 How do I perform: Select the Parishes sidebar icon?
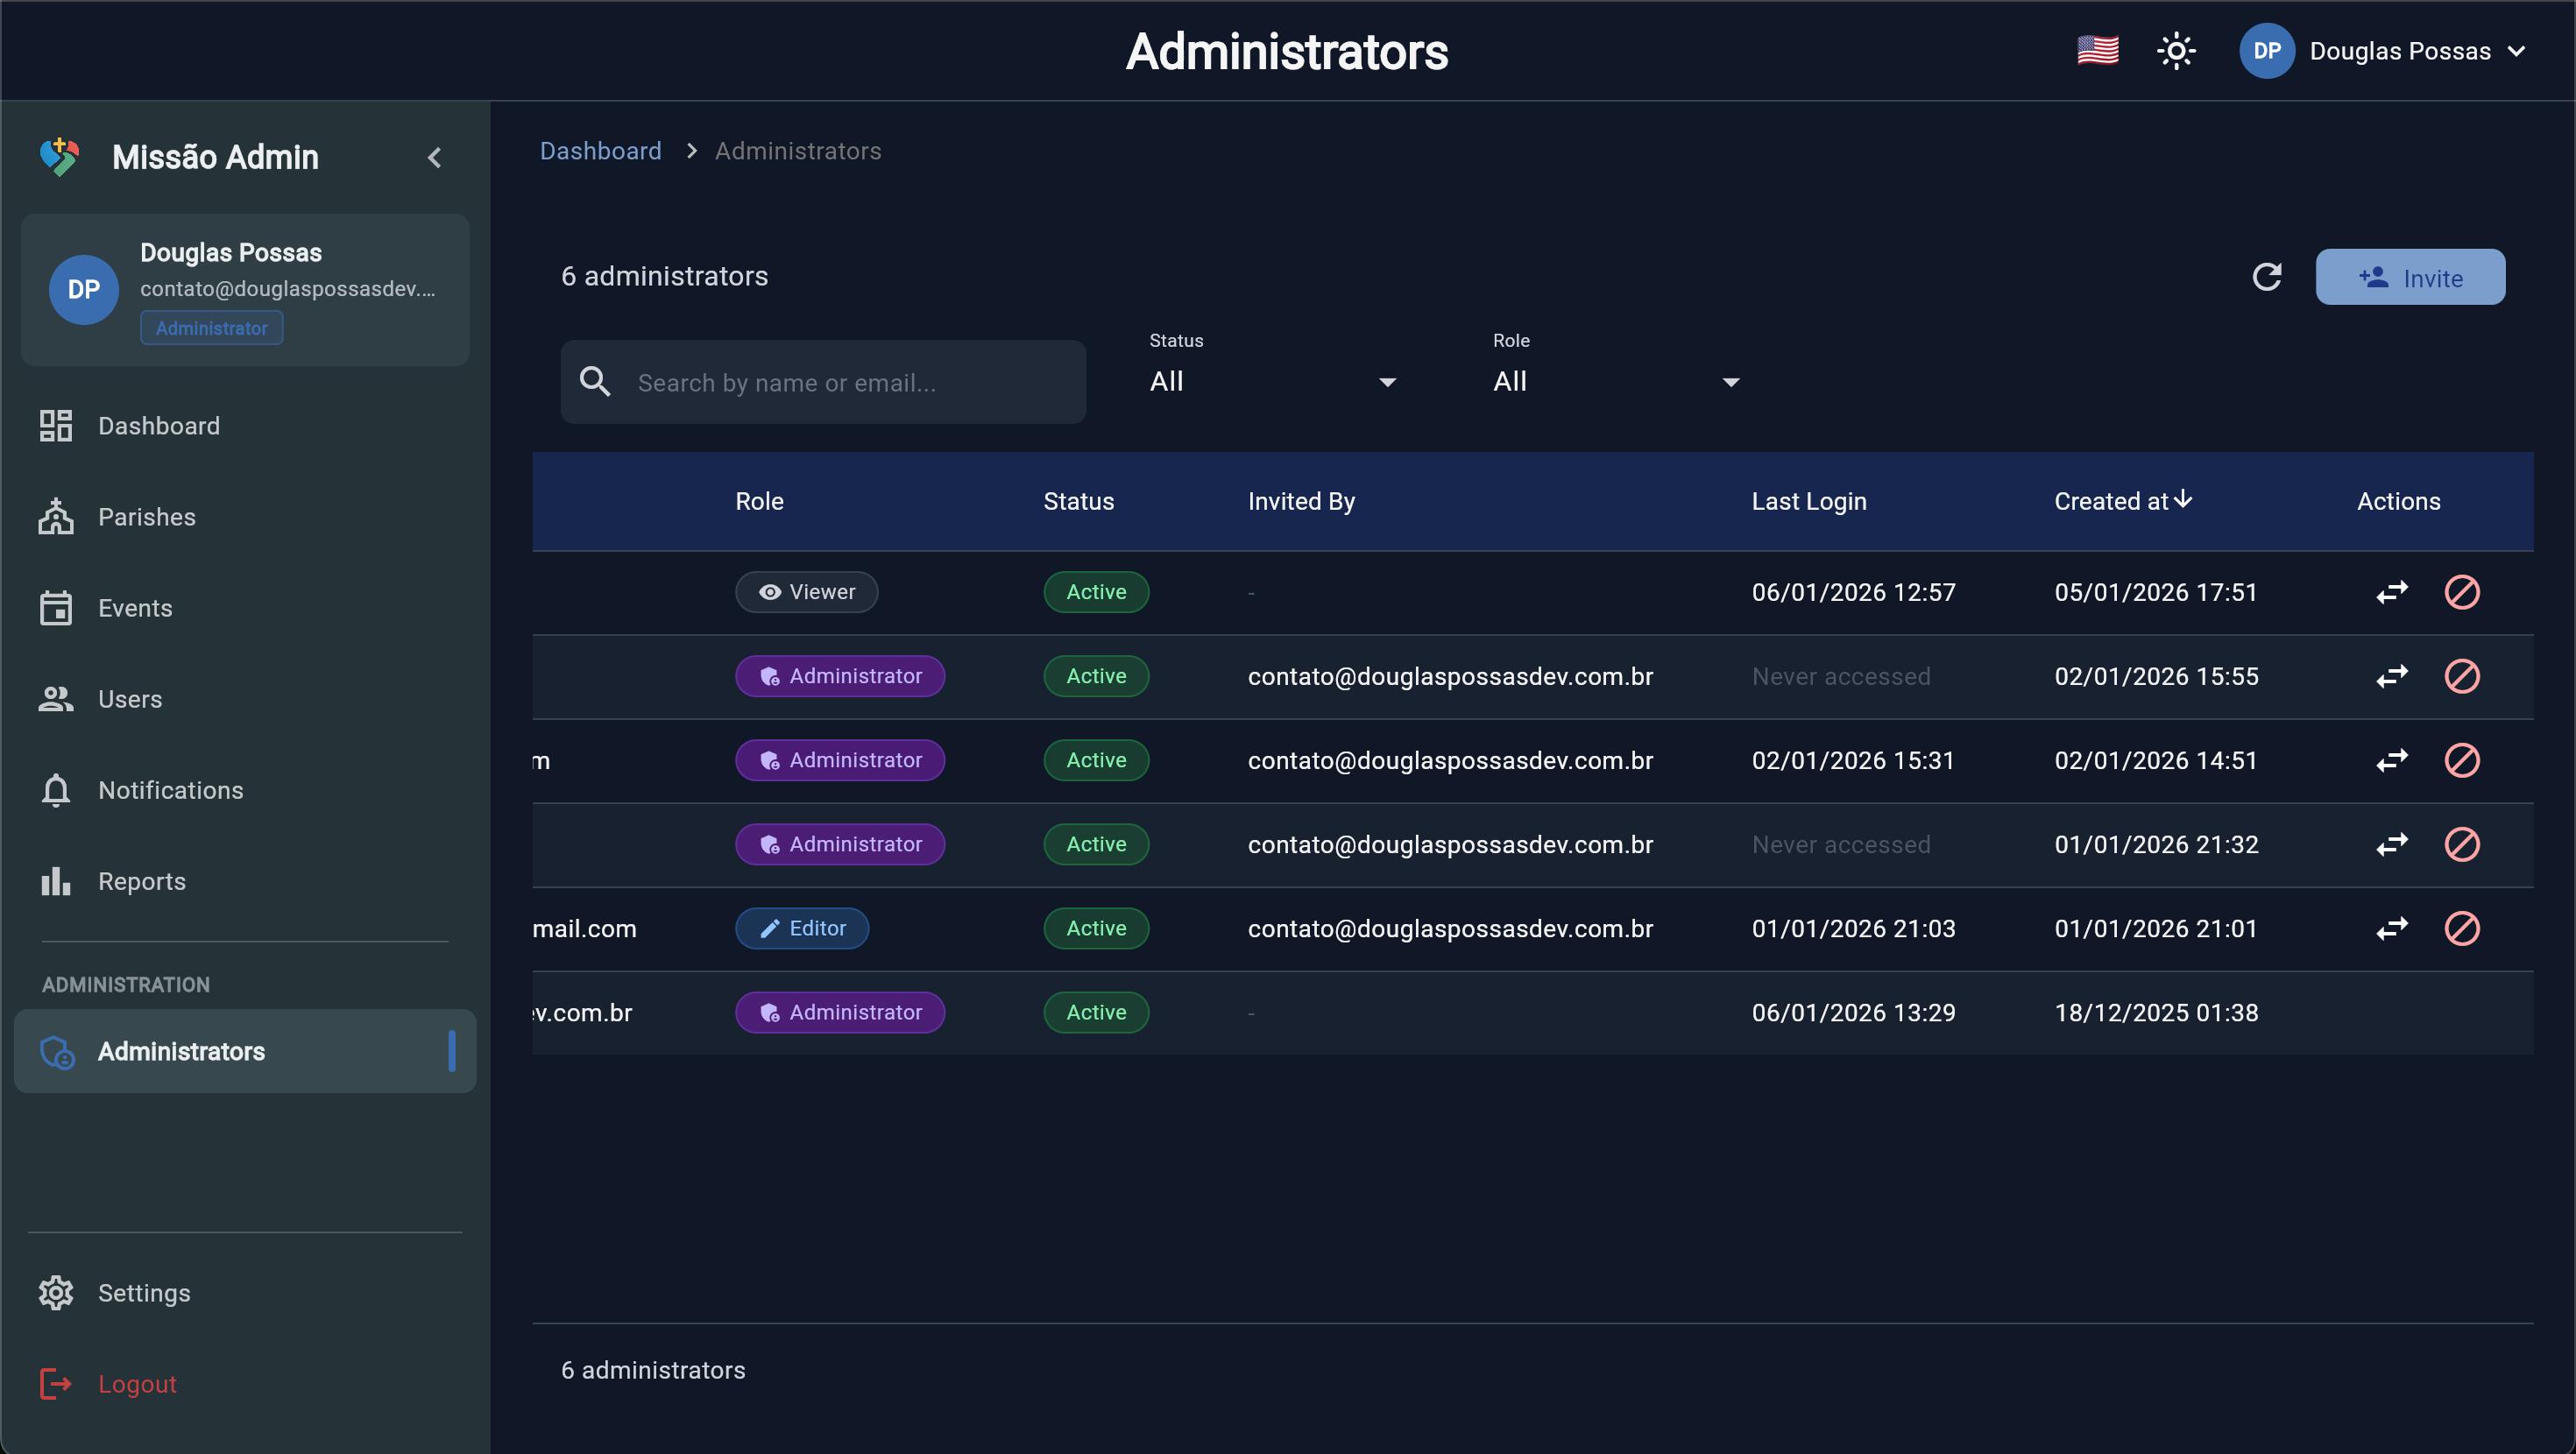coord(56,516)
